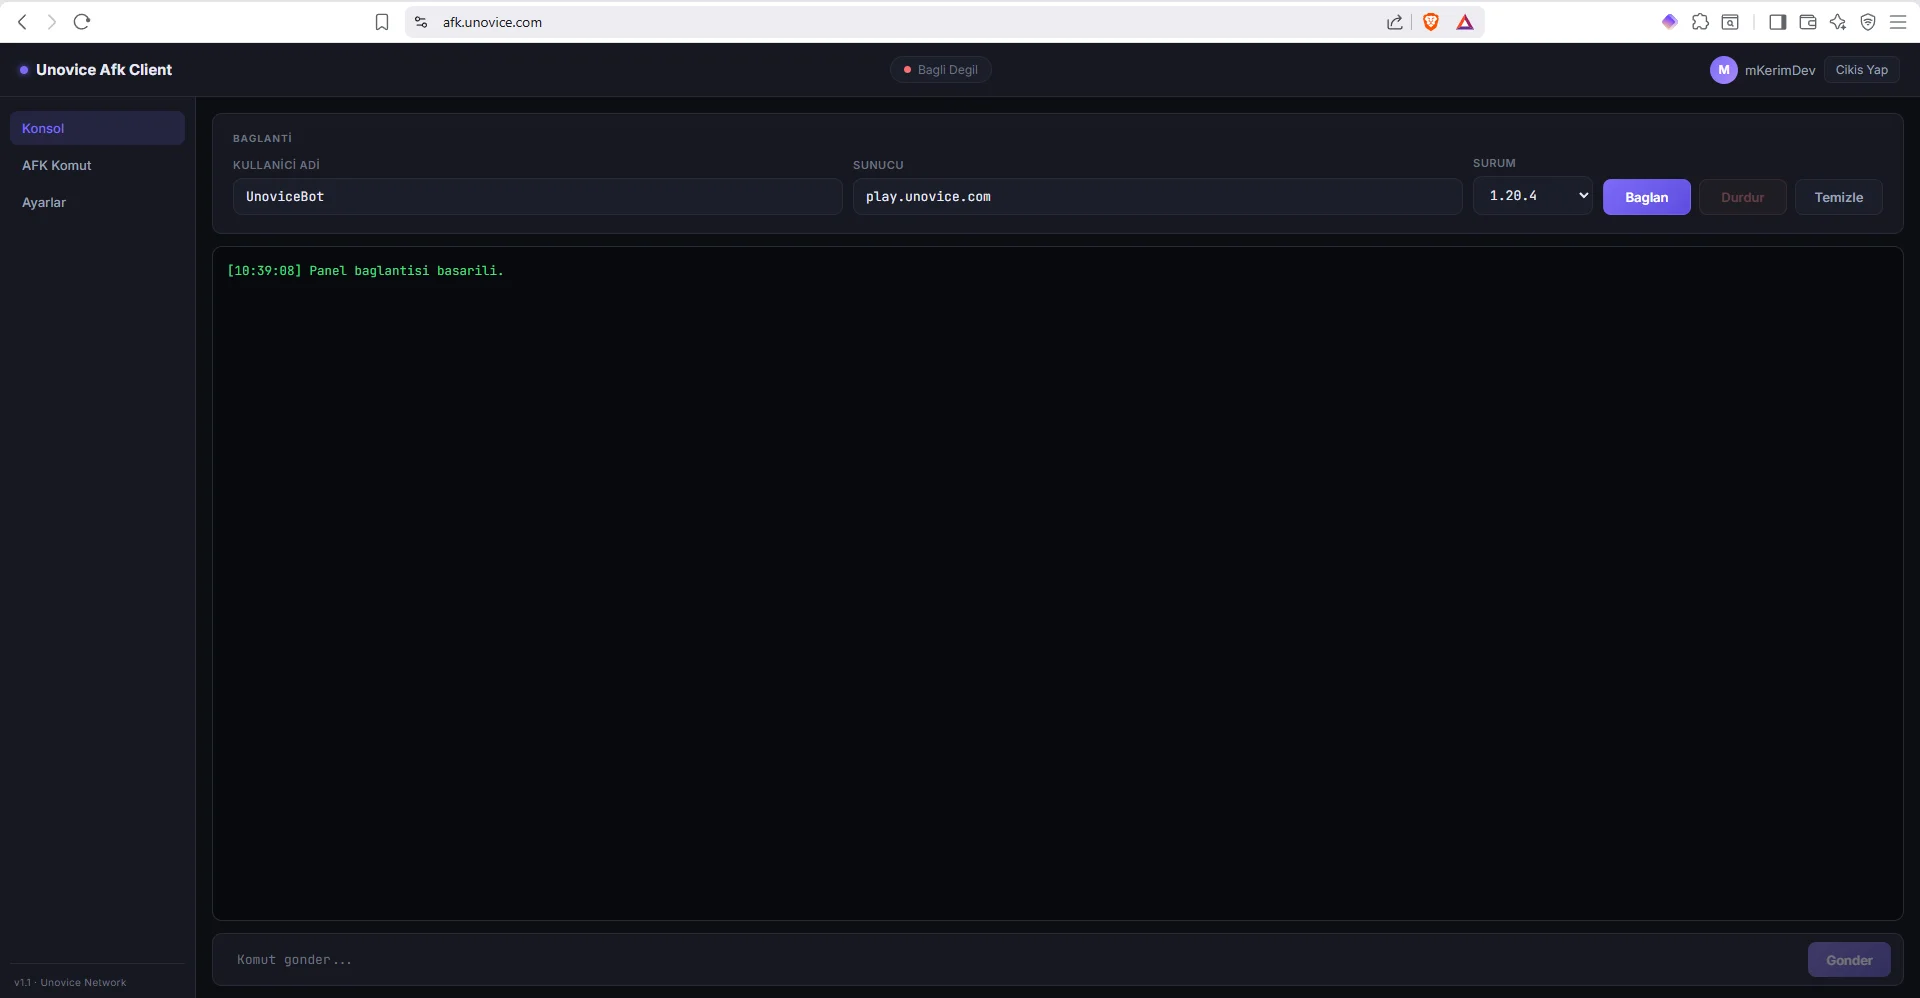Toggle the browser sidebar panel icon
Screen dimensions: 1920x998
1777,22
